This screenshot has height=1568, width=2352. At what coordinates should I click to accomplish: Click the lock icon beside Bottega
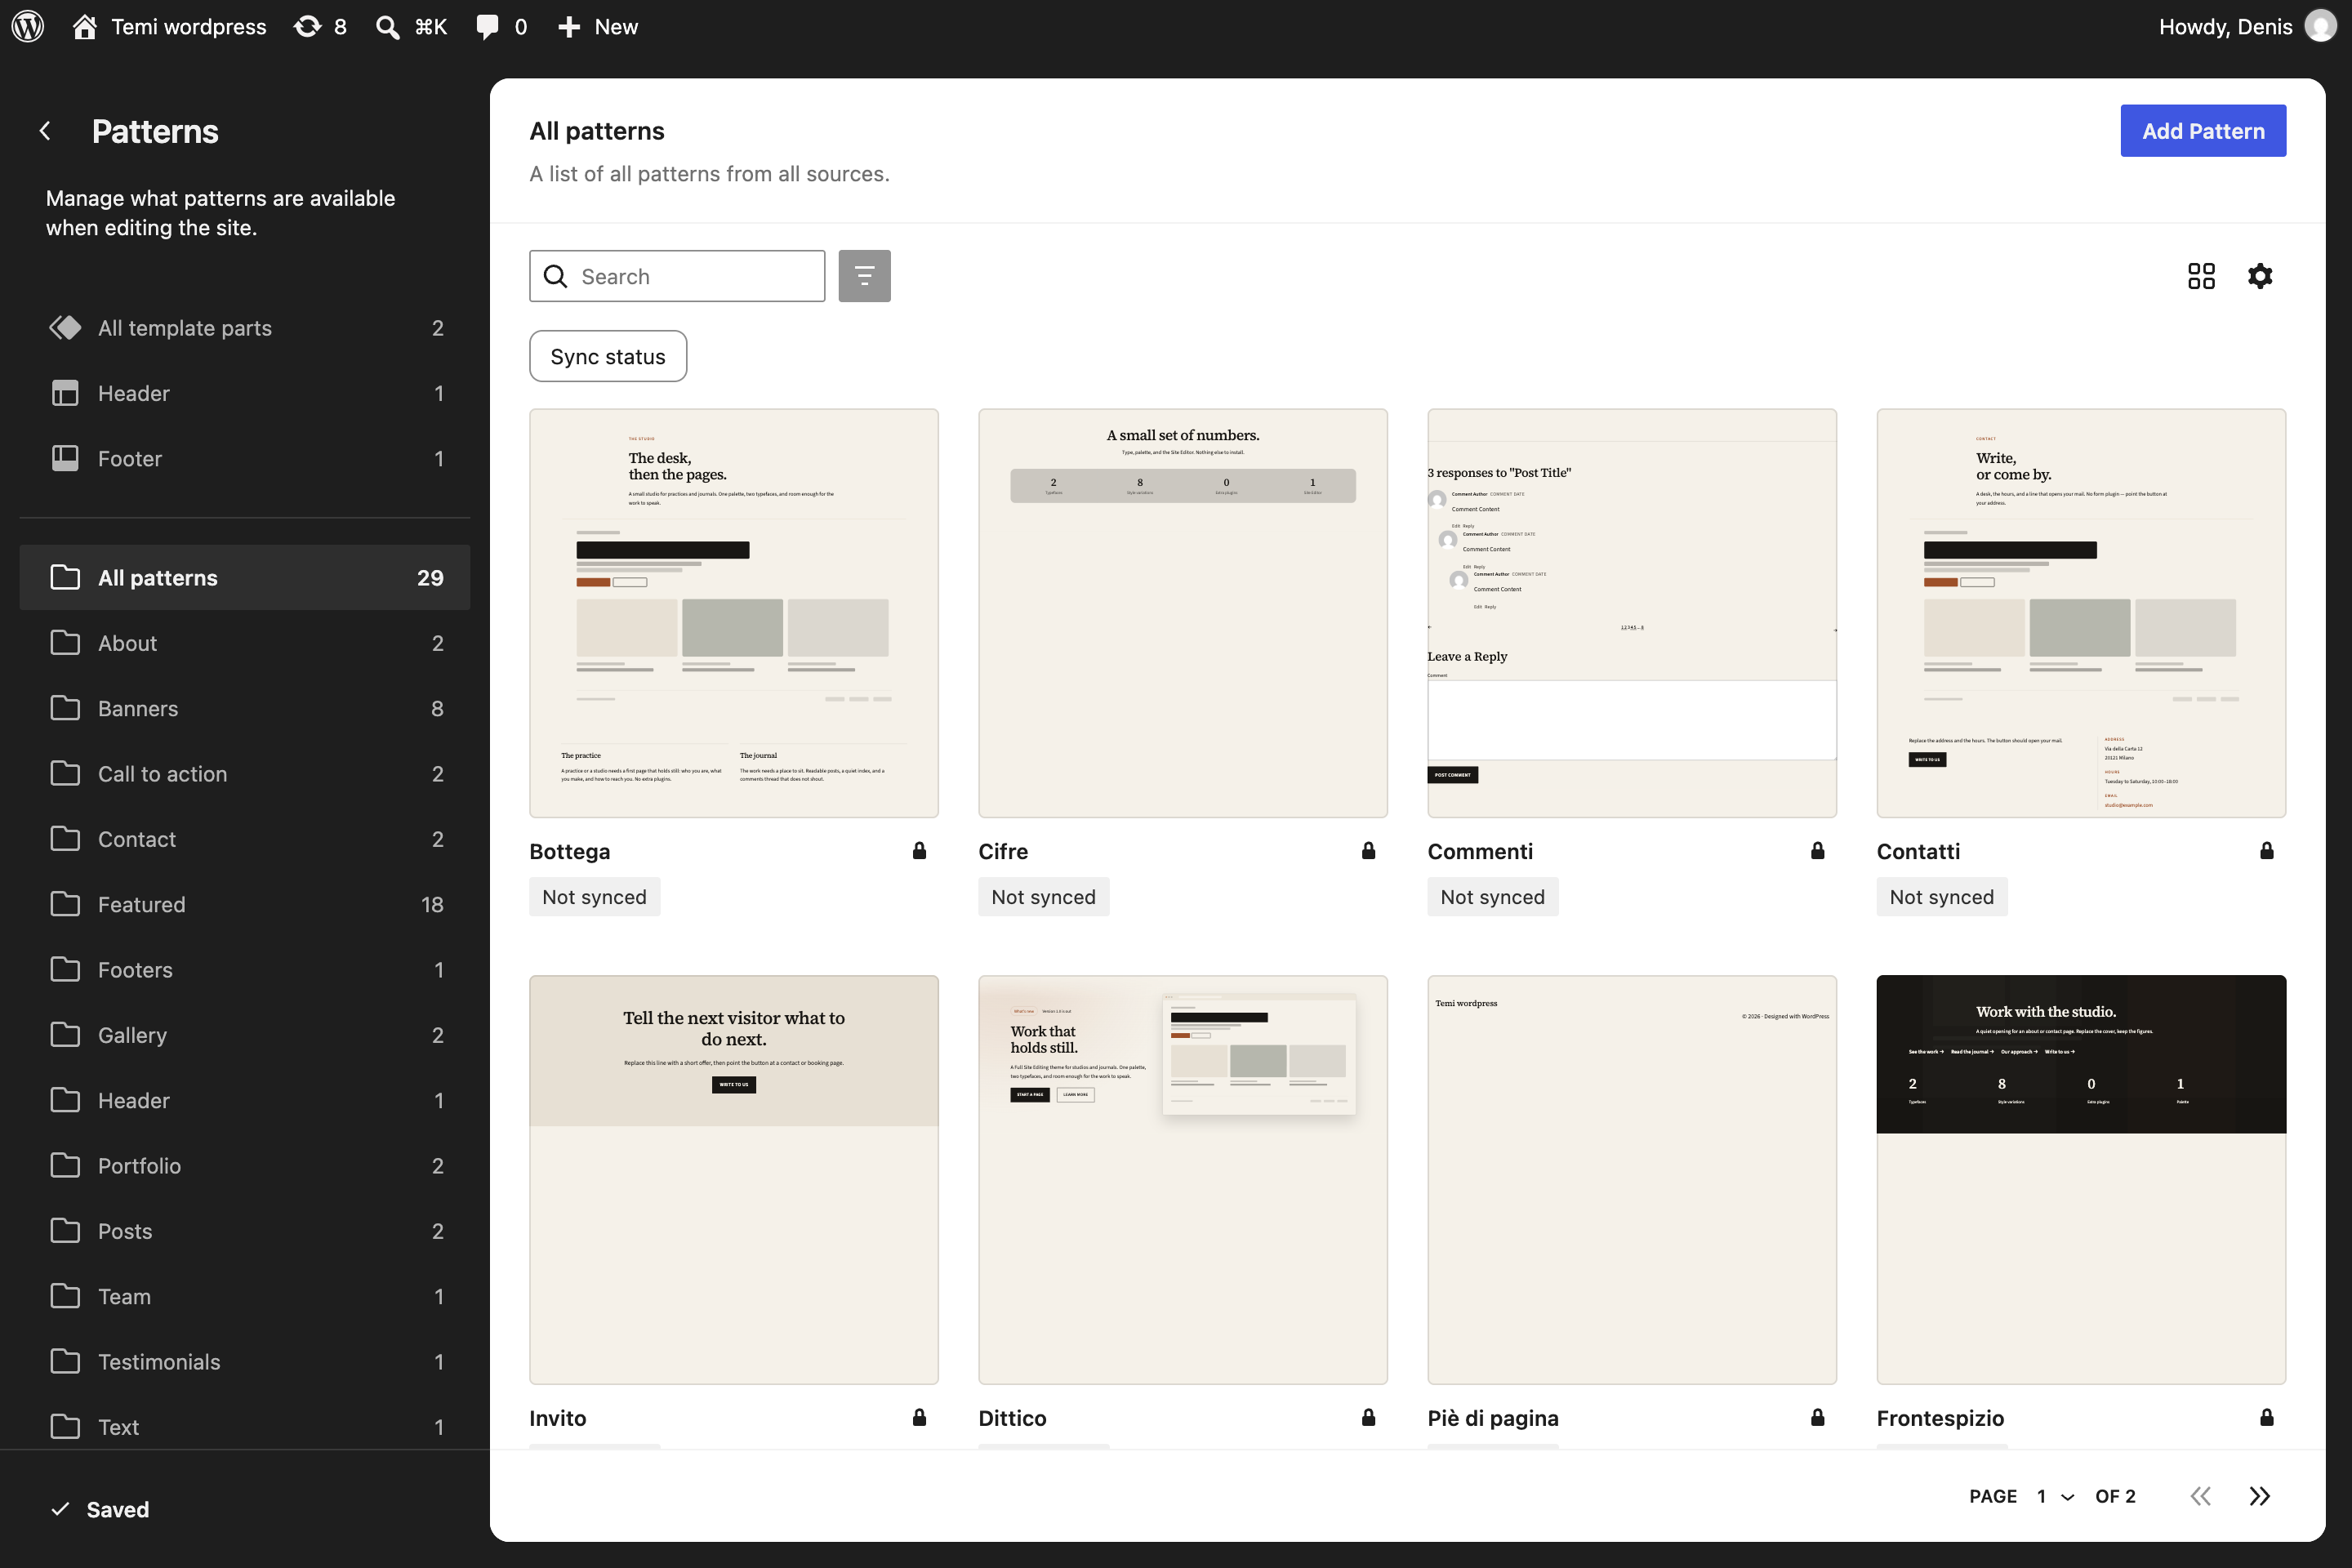click(x=919, y=850)
